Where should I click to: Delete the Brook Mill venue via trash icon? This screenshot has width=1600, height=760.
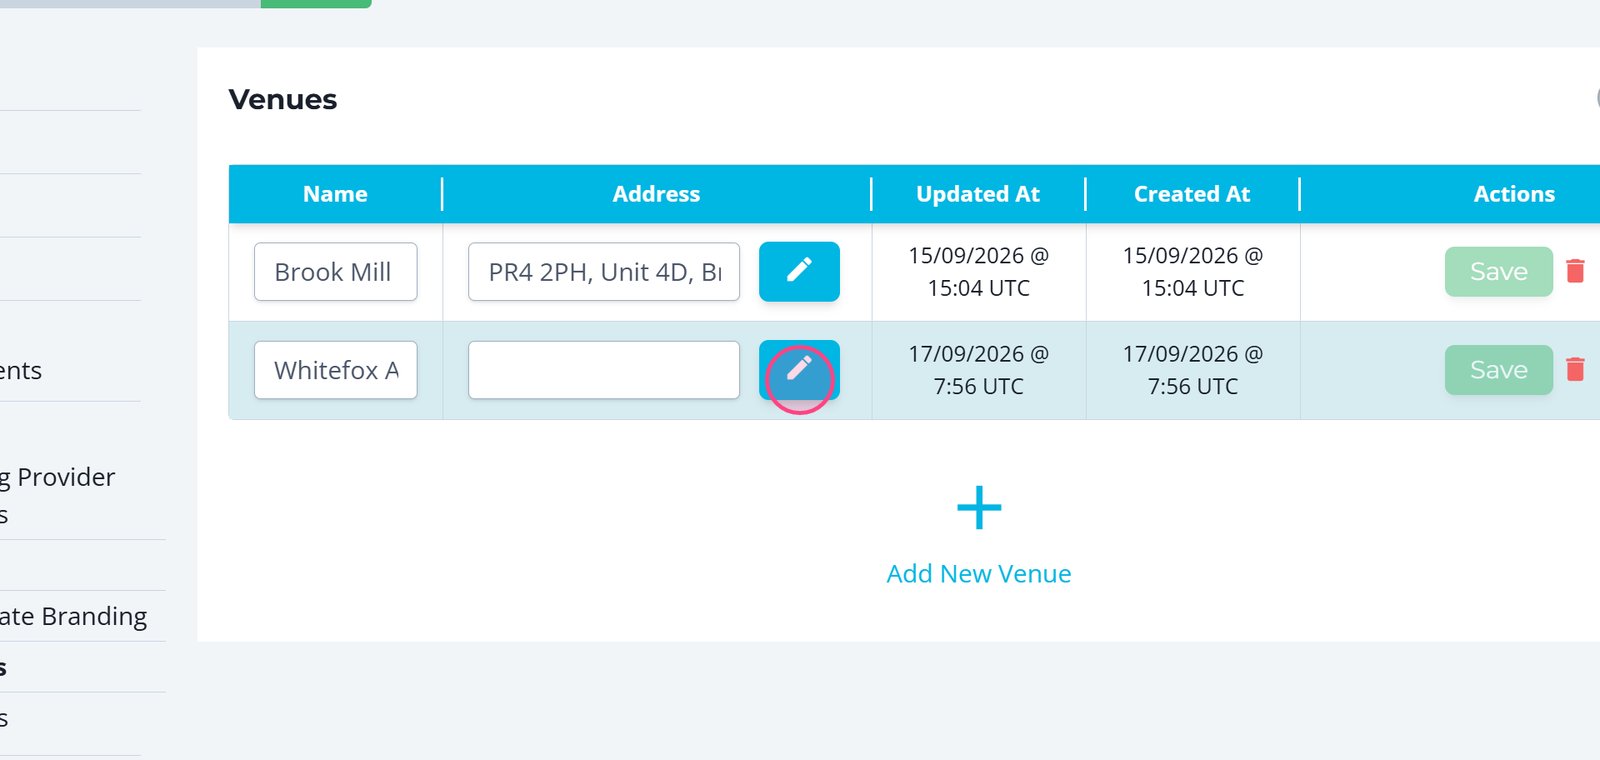click(1575, 271)
